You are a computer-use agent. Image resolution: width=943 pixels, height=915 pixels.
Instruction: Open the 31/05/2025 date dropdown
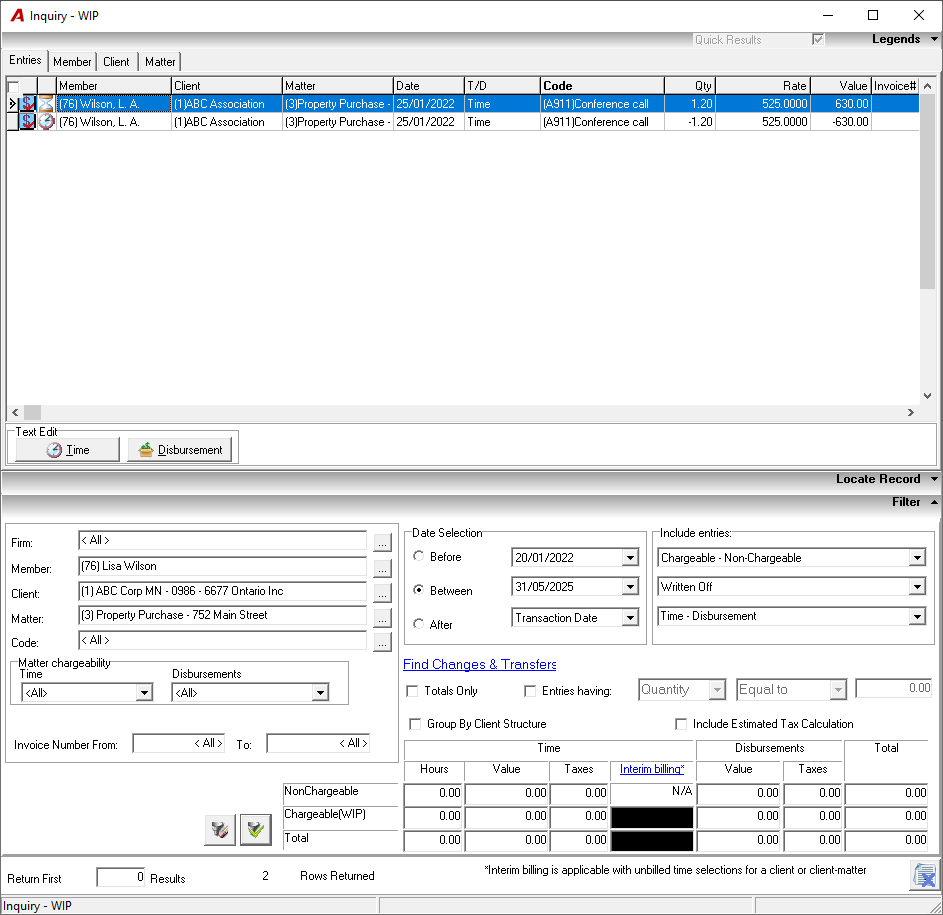(630, 587)
